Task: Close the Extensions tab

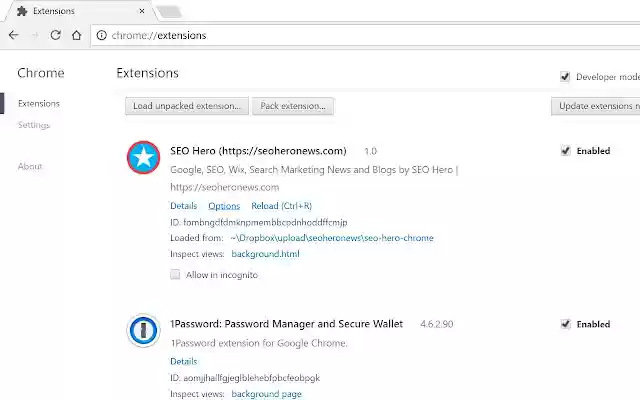Action: [142, 11]
